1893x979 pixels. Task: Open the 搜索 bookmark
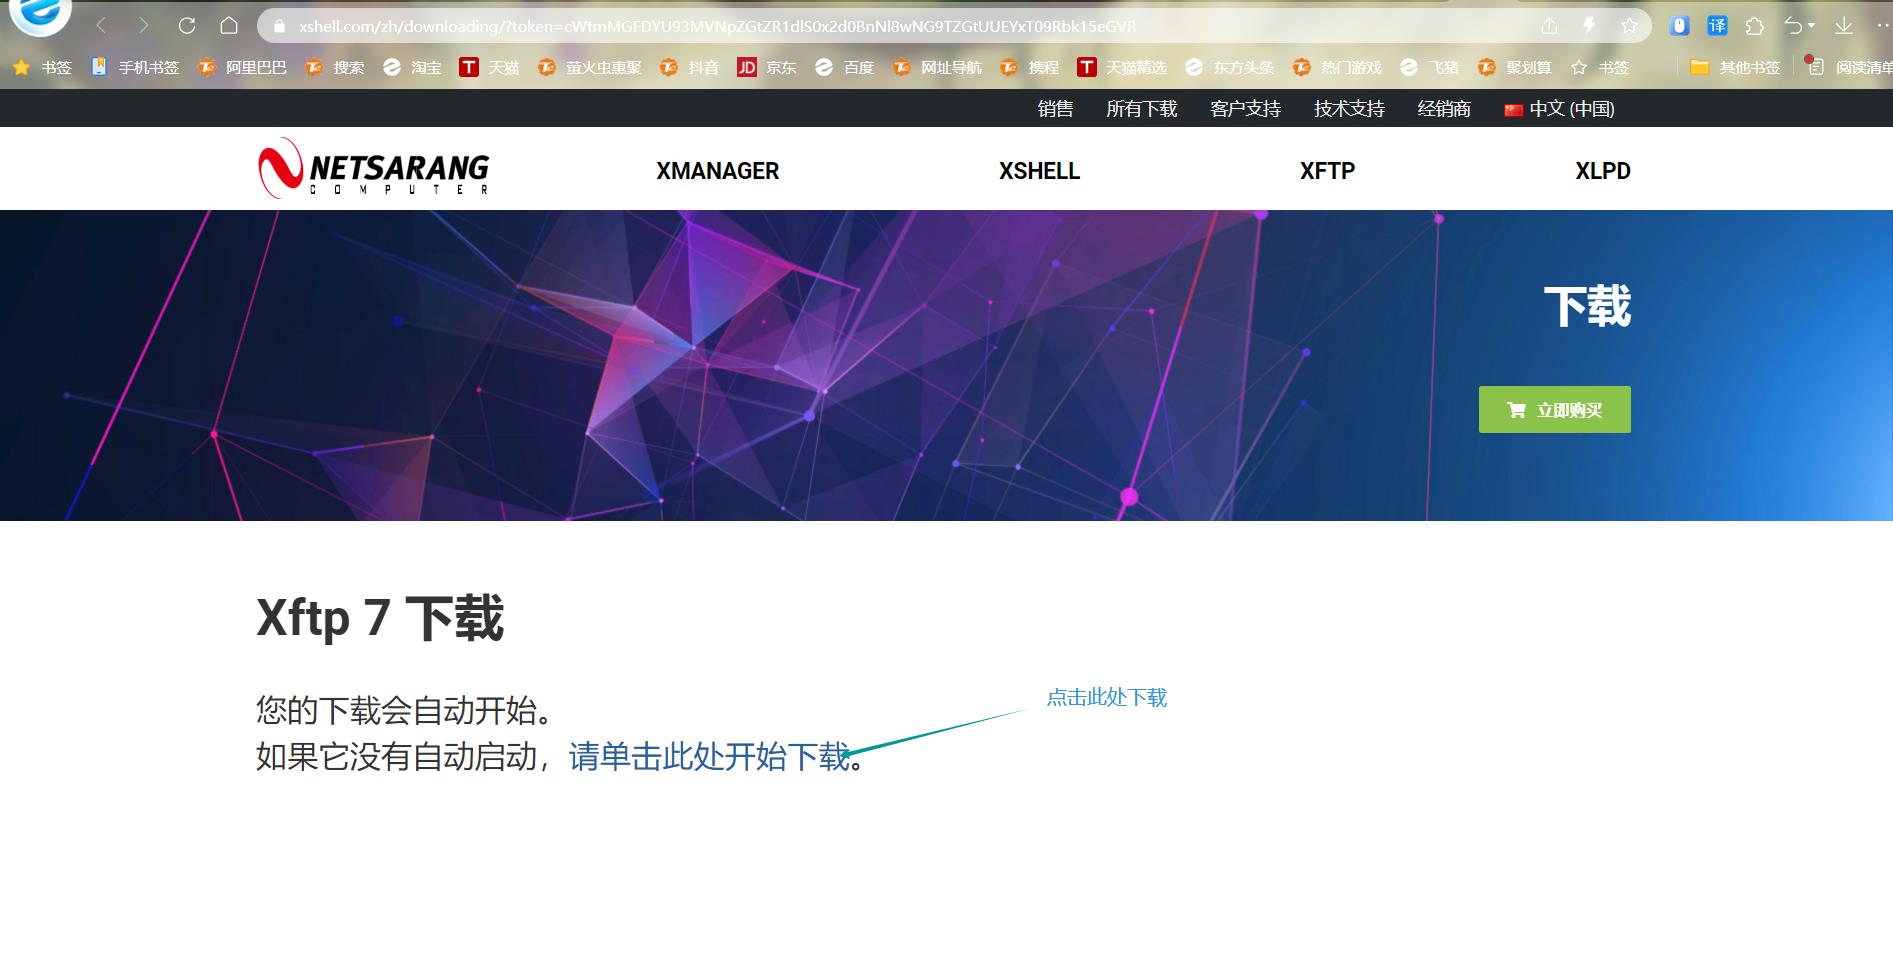pos(335,67)
